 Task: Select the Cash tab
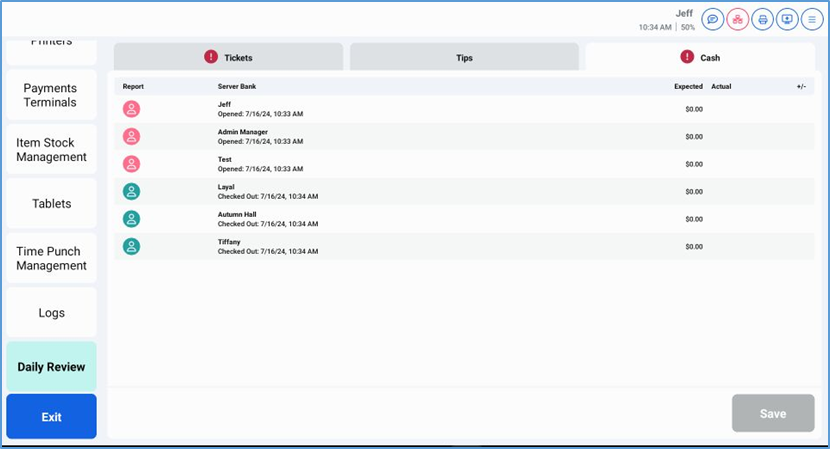700,57
